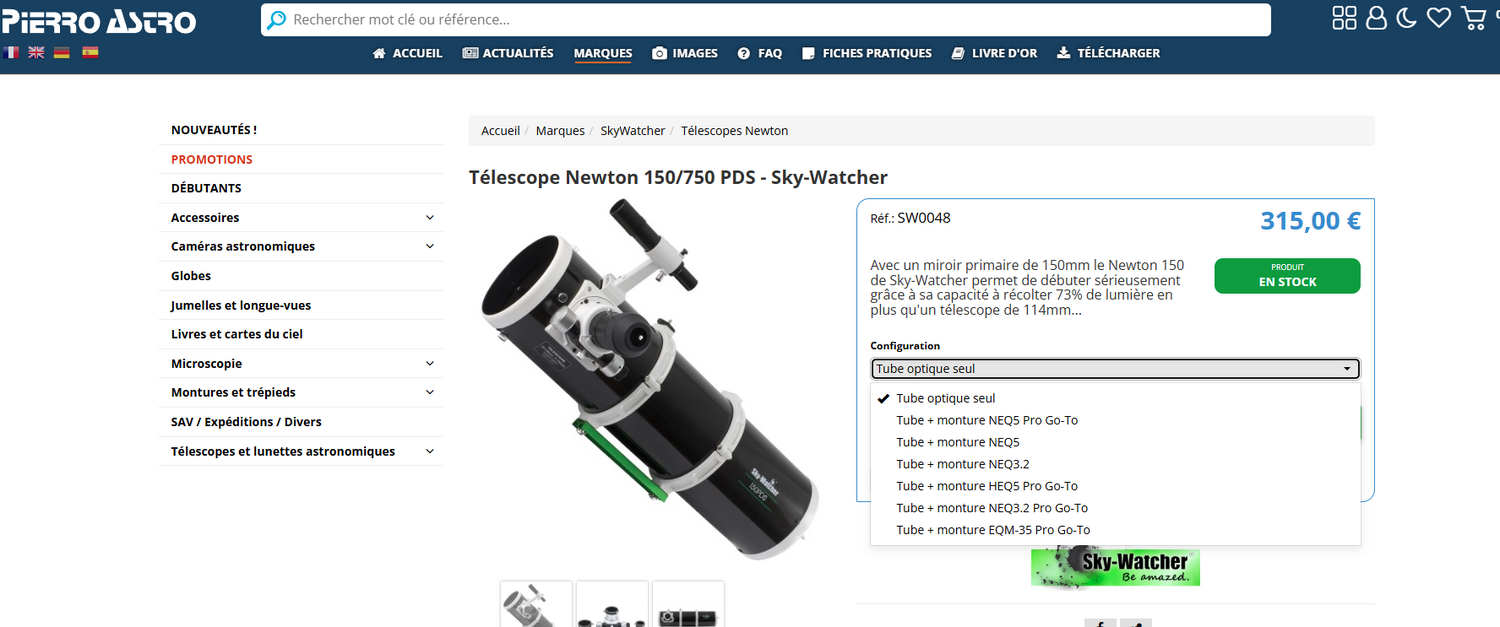The image size is (1500, 627).
Task: Select Tube + monture HEQ5 Pro Go-To
Action: (x=1115, y=486)
